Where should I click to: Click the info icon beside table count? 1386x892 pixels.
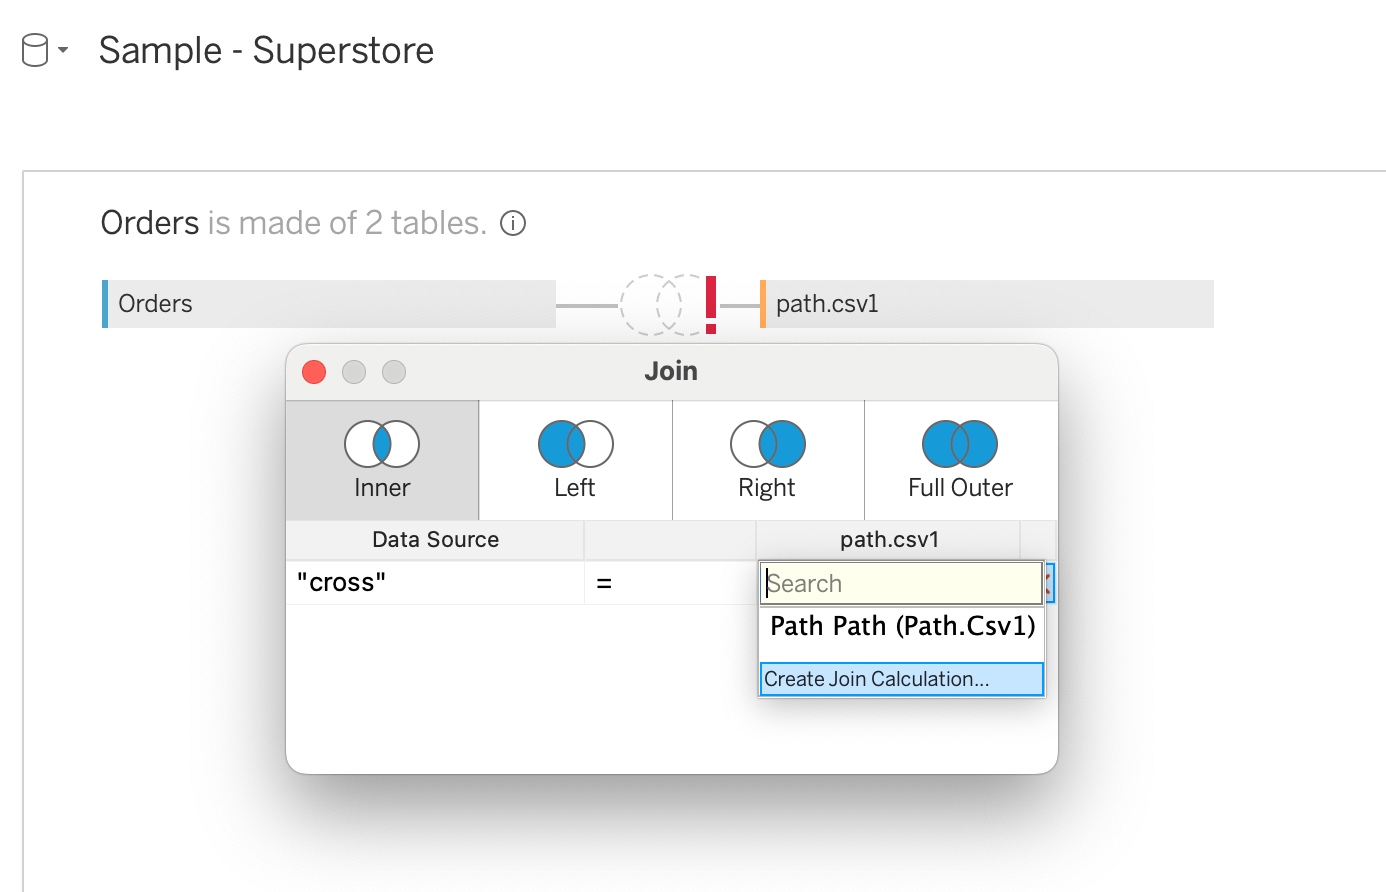pos(513,223)
